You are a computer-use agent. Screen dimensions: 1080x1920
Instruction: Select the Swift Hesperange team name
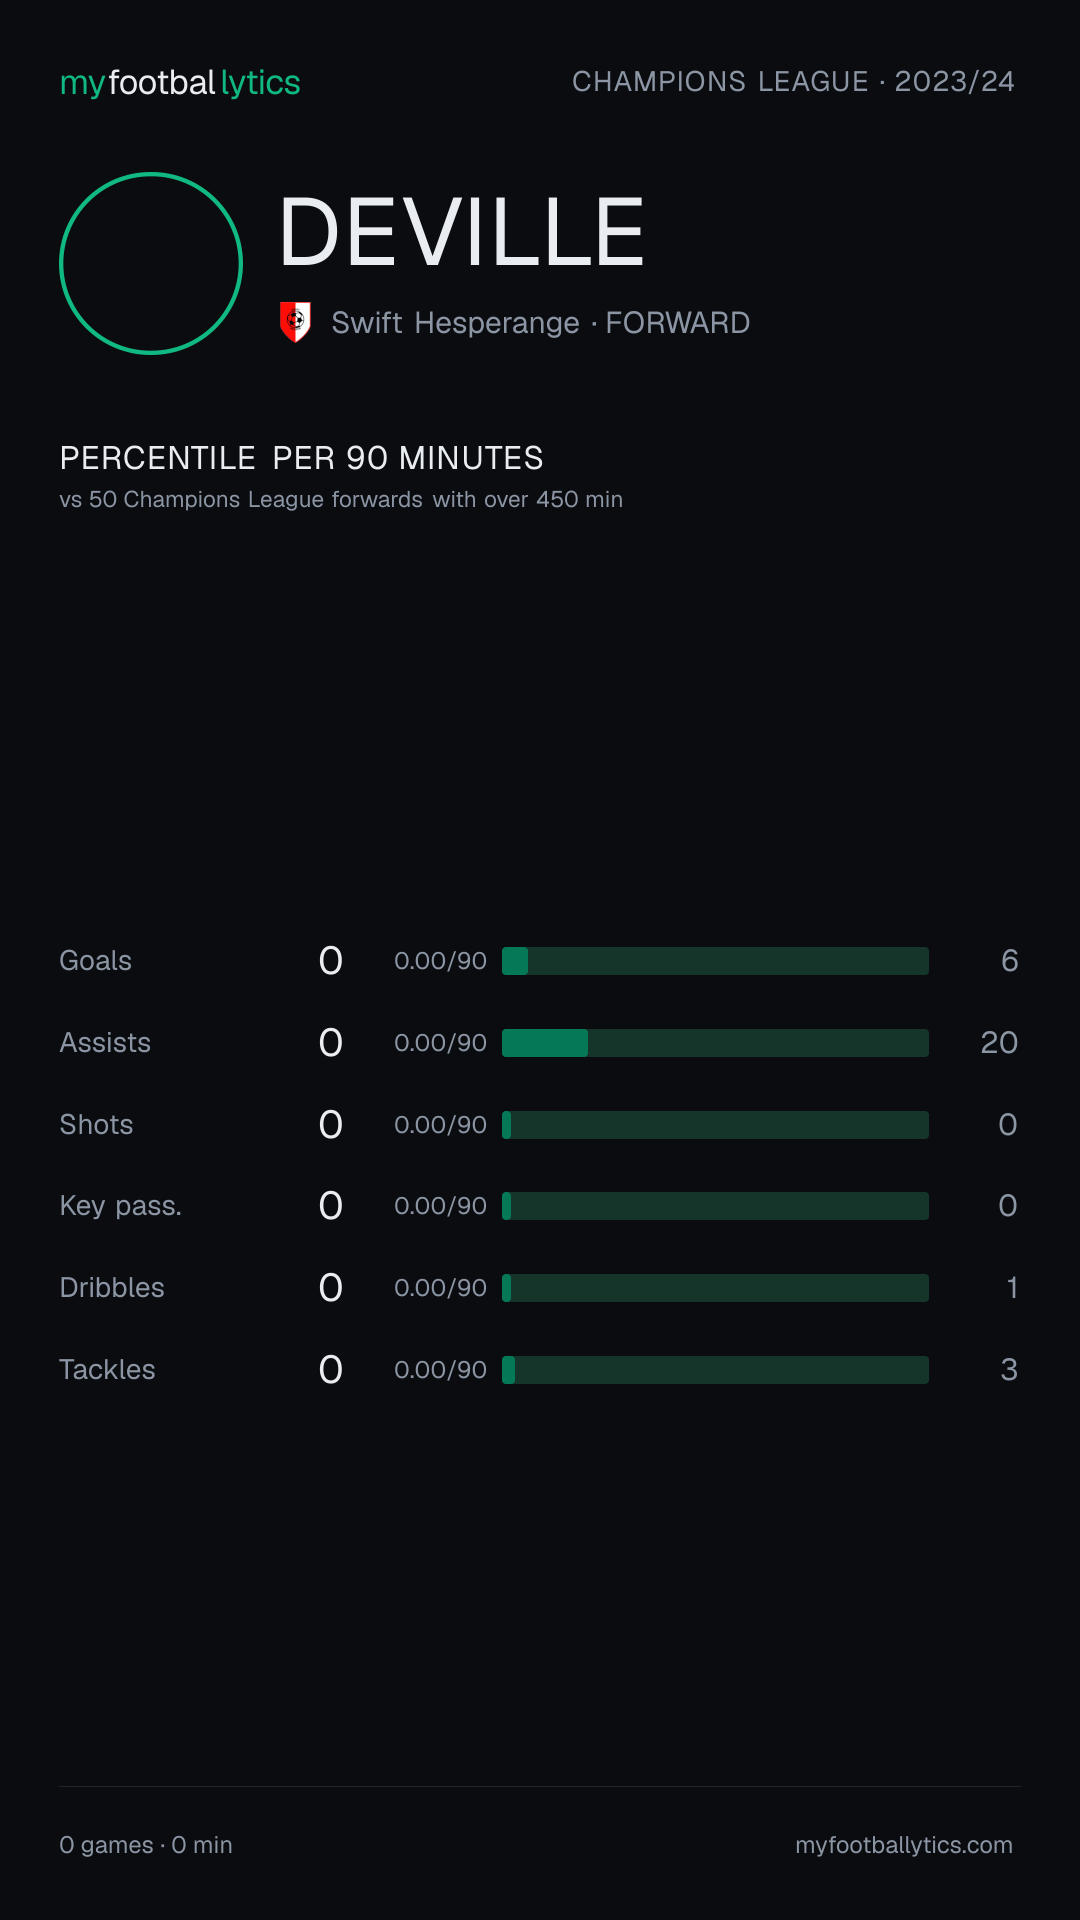point(455,323)
